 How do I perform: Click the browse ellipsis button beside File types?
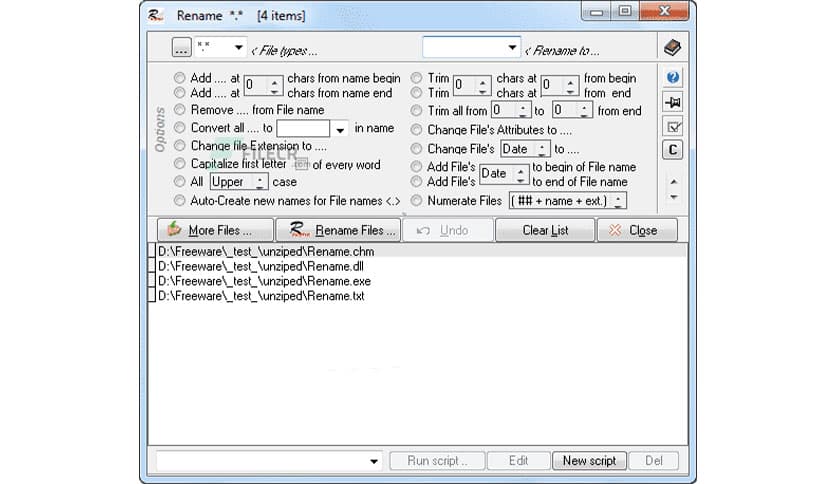click(x=181, y=47)
